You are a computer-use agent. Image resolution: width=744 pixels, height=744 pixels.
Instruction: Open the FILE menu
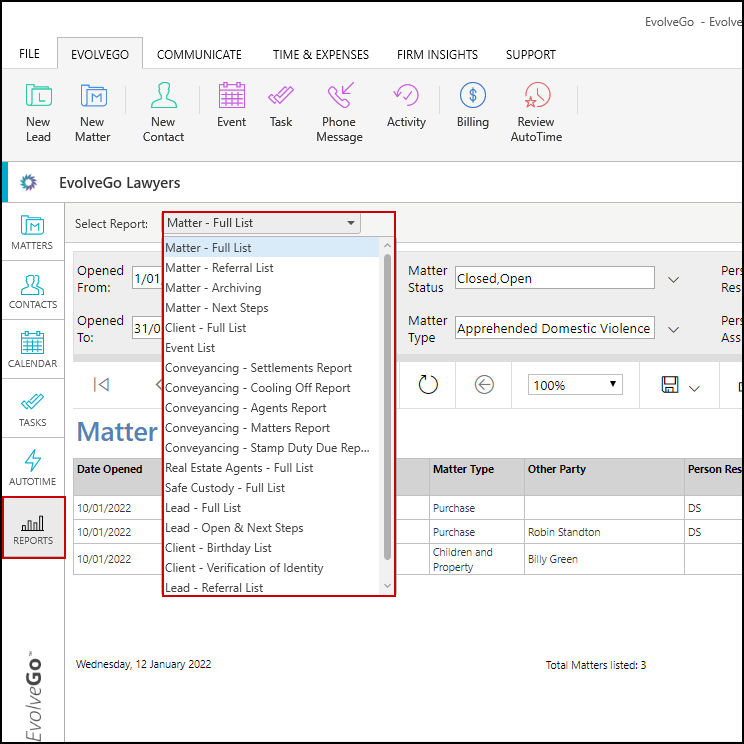click(29, 54)
